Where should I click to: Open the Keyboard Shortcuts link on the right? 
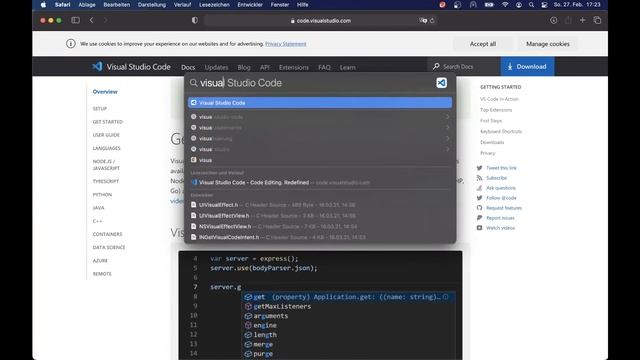[501, 131]
